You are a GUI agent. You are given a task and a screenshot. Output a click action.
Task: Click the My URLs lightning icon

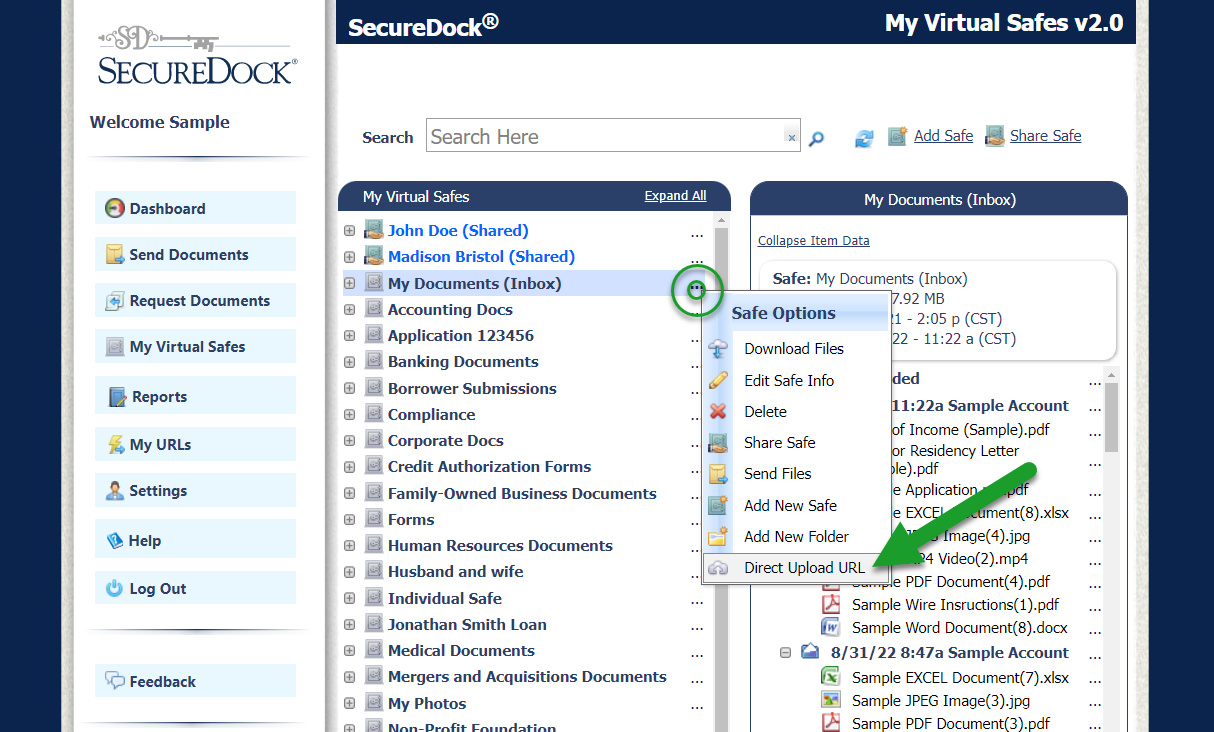tap(115, 444)
